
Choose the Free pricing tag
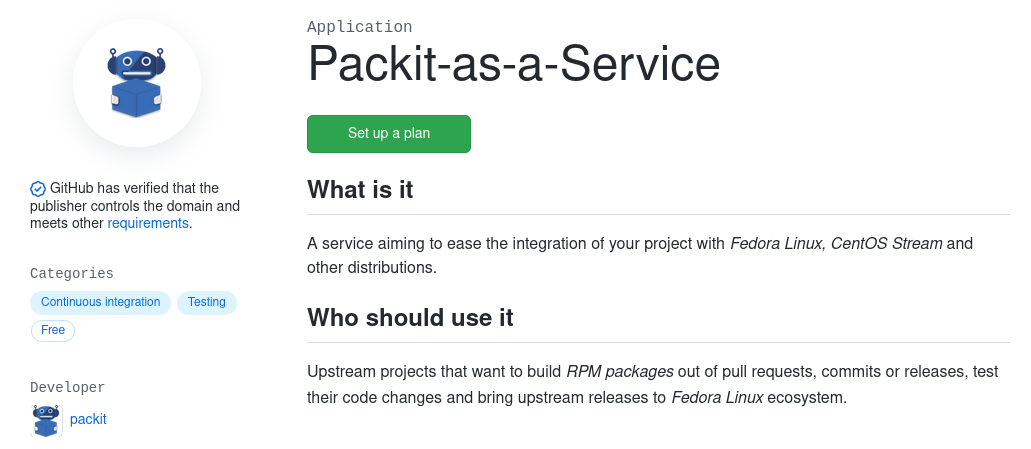click(x=53, y=330)
